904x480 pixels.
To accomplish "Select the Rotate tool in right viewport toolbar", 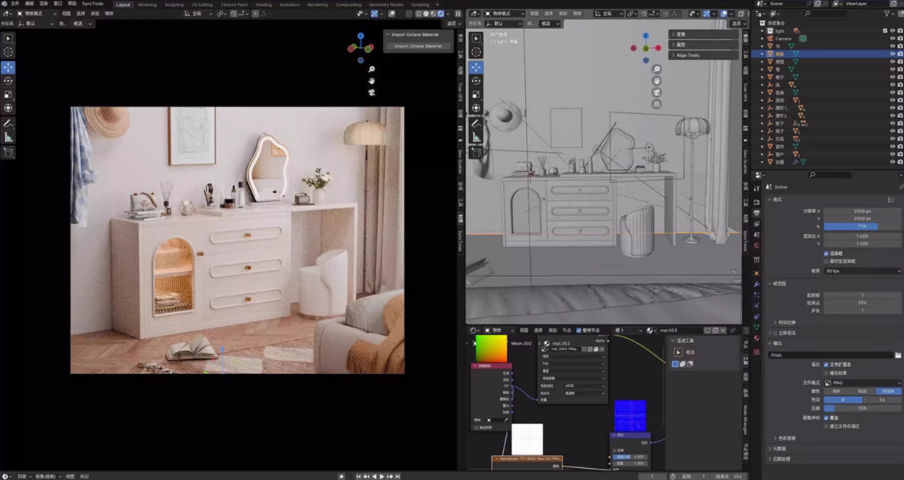I will click(476, 80).
